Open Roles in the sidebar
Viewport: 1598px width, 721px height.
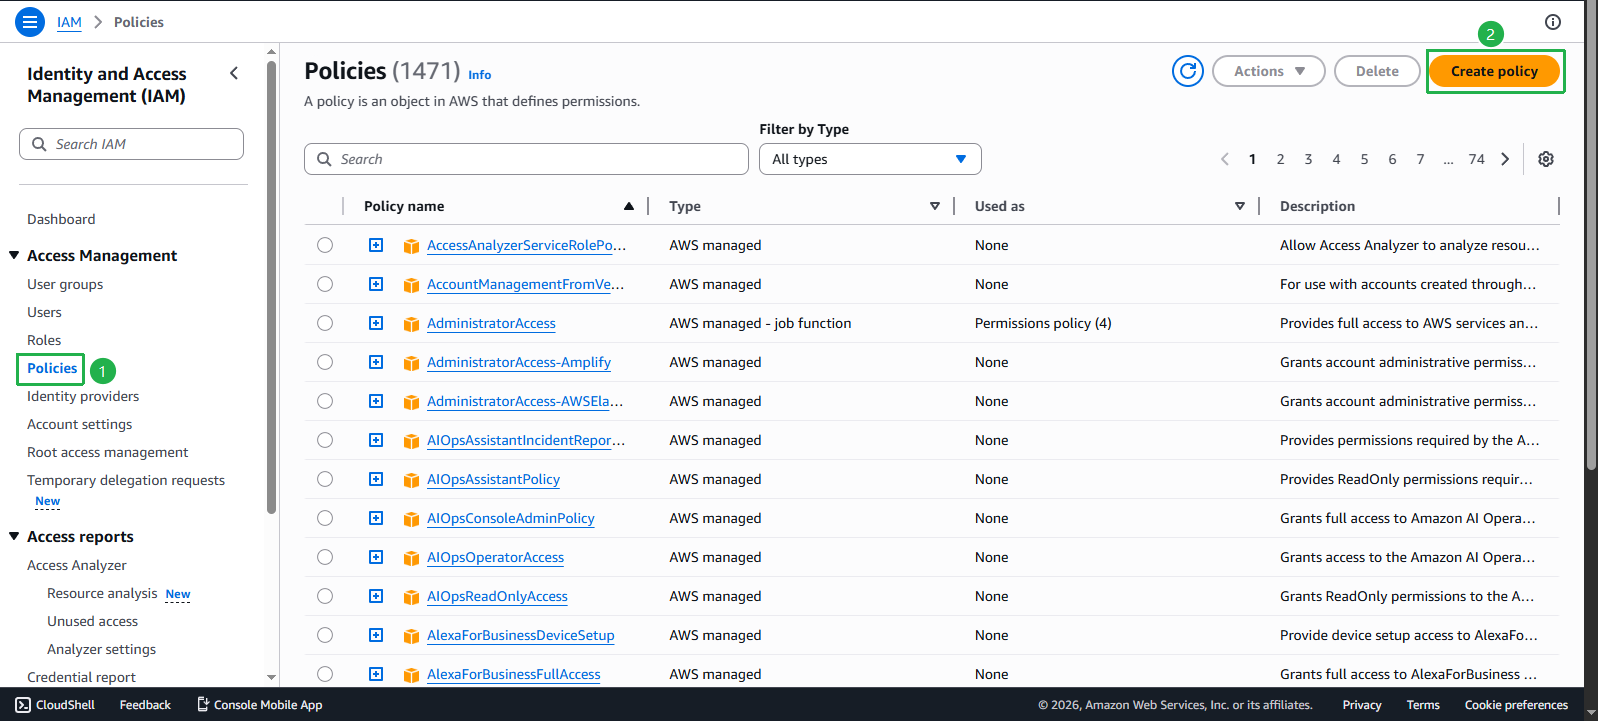tap(44, 340)
